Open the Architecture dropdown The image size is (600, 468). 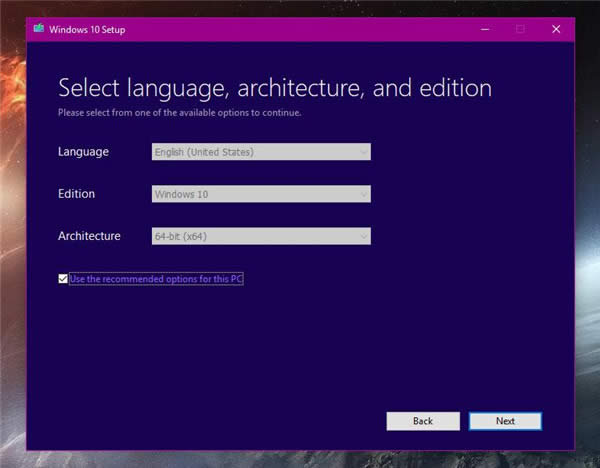click(x=260, y=237)
